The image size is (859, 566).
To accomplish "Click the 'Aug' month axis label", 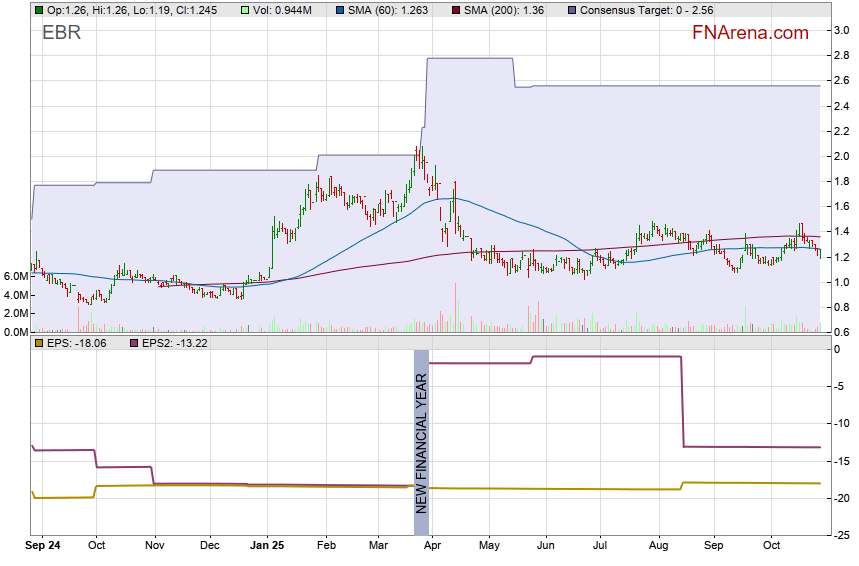I will (658, 546).
